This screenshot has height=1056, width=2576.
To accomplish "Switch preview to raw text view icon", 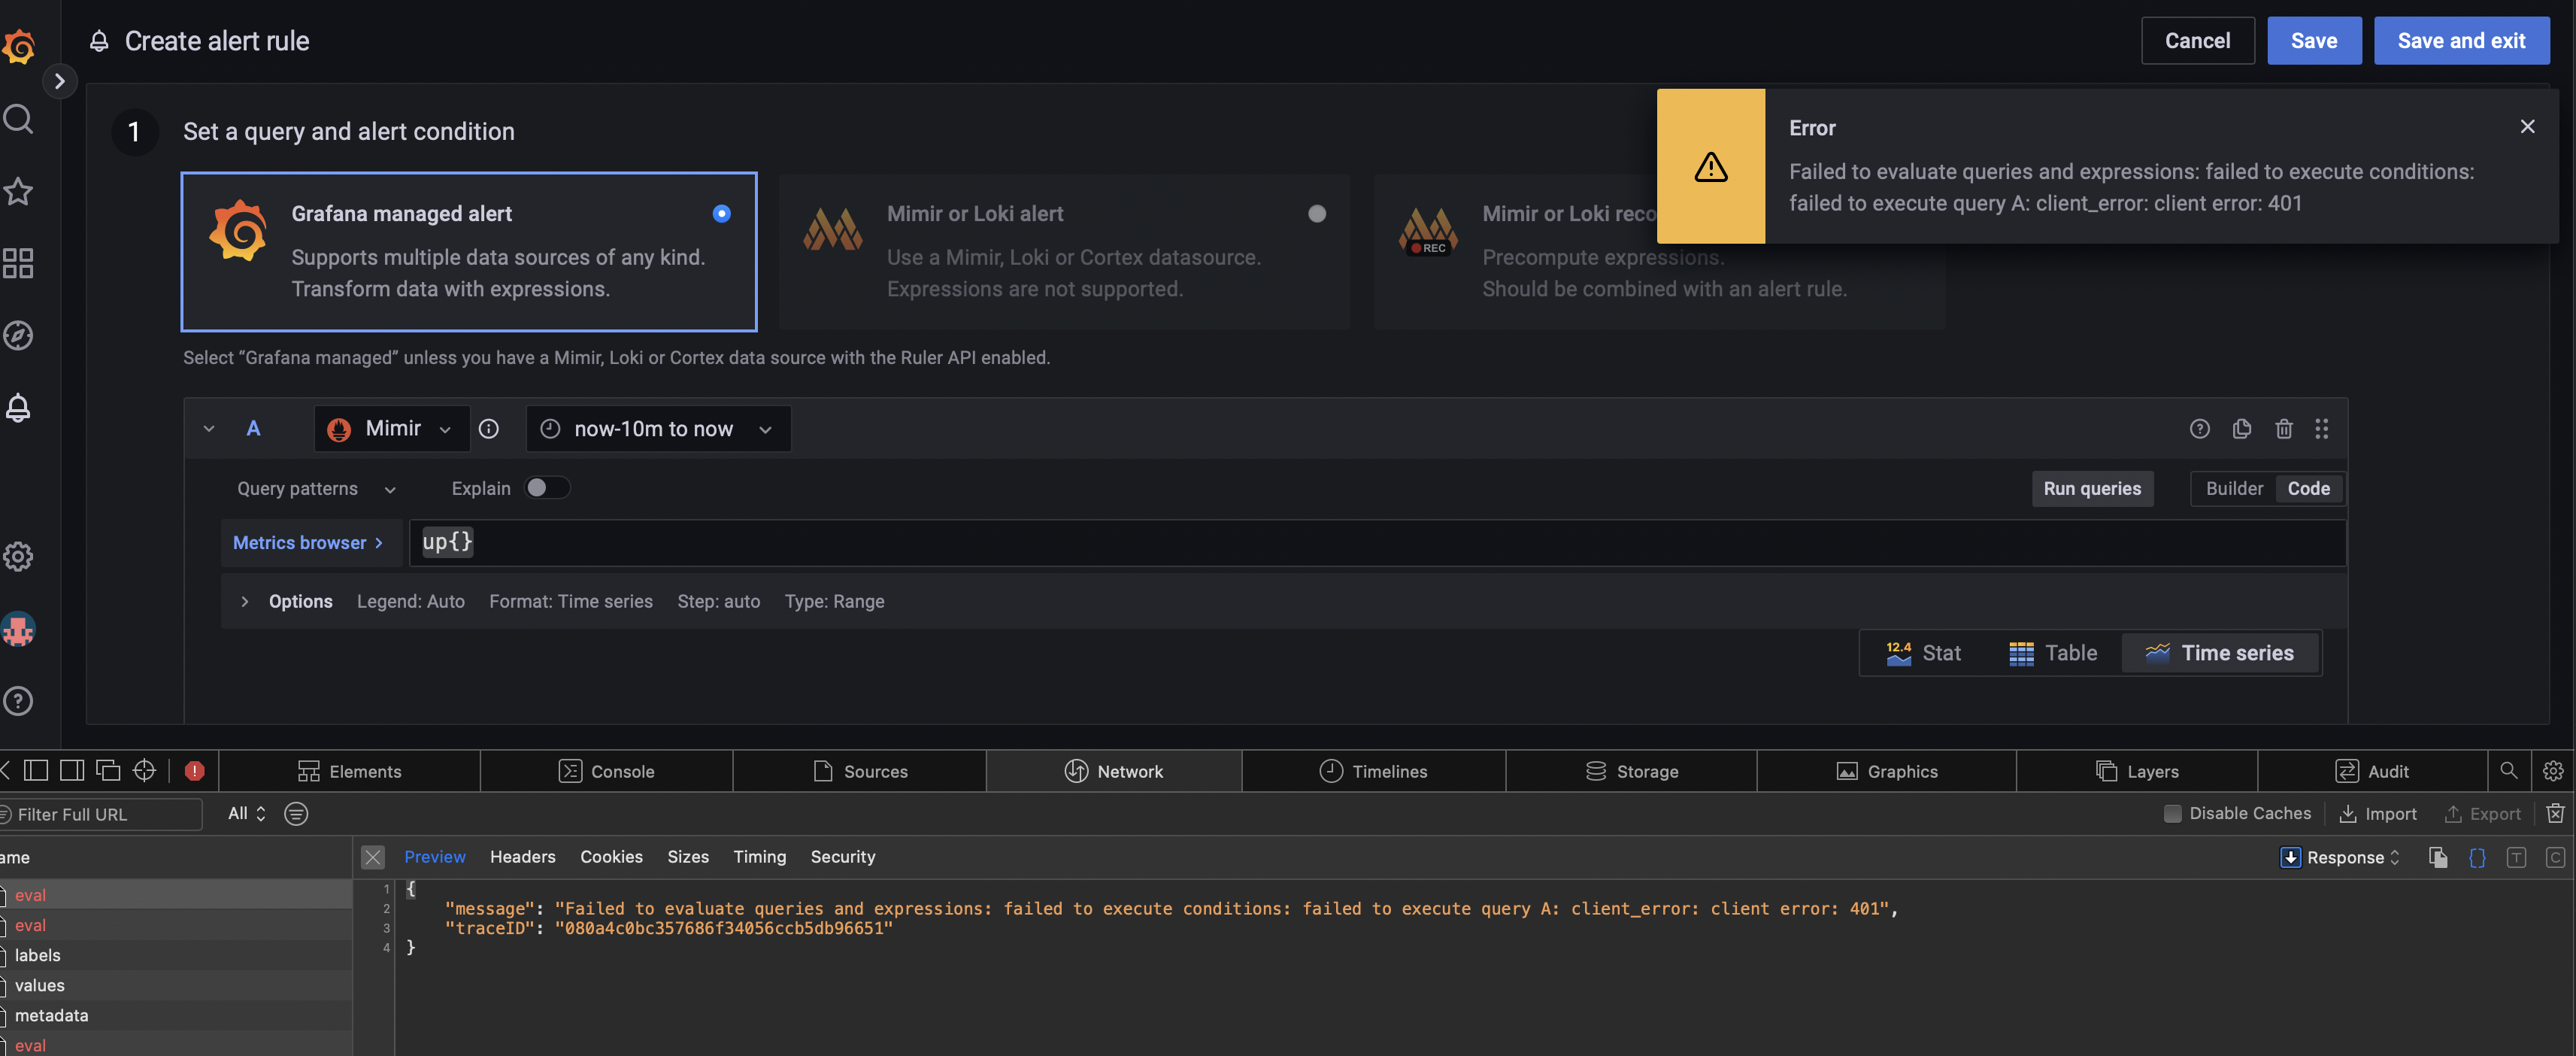I will (2517, 857).
